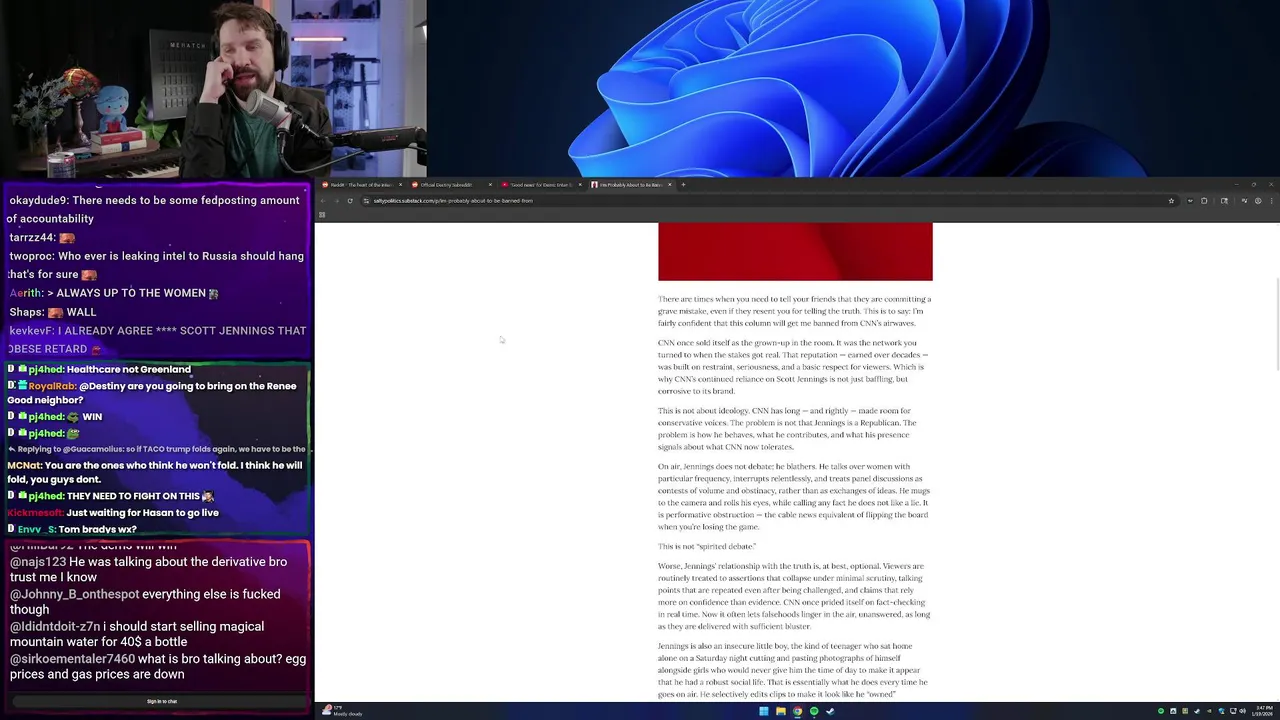
Task: Click 'Sign in to chat' button
Action: pos(162,701)
